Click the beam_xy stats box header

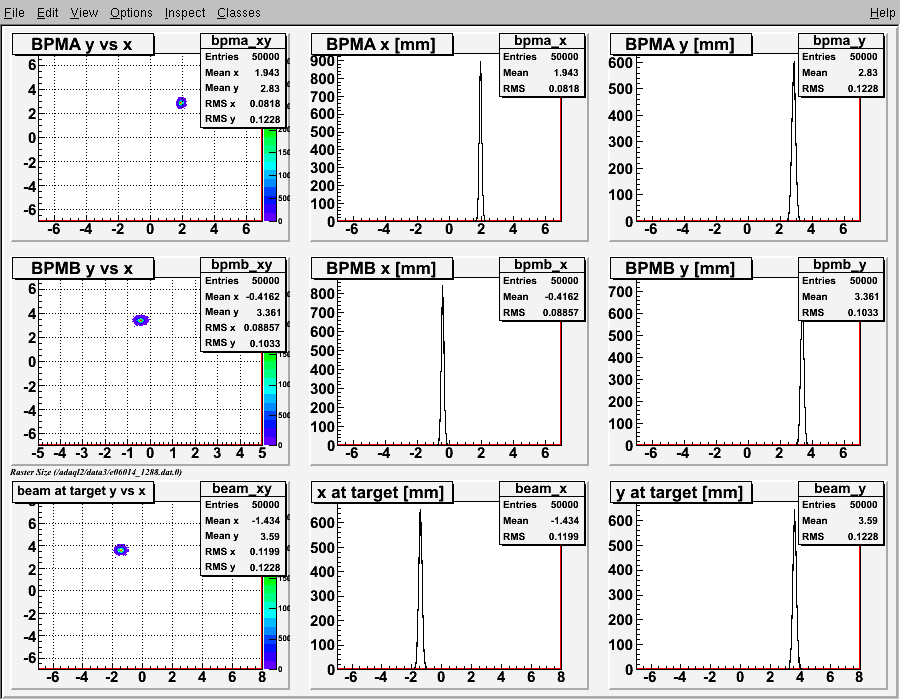pyautogui.click(x=242, y=488)
